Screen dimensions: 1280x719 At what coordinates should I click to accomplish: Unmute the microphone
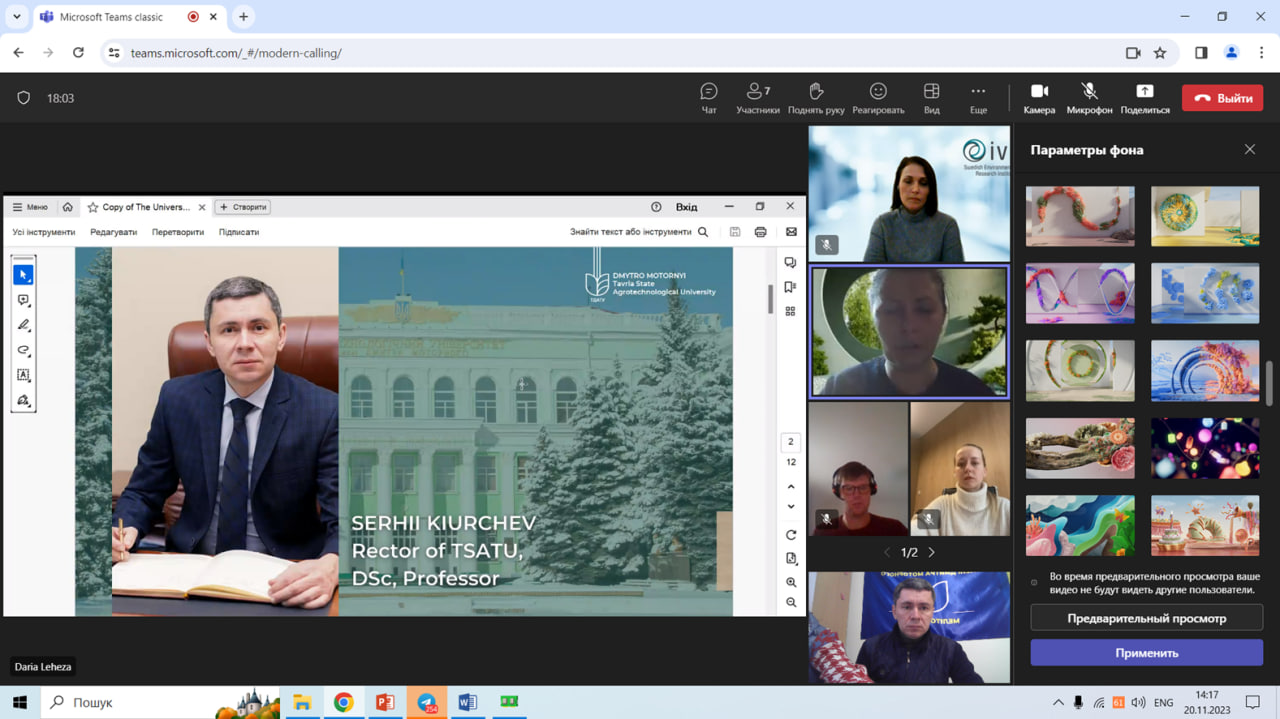1089,97
